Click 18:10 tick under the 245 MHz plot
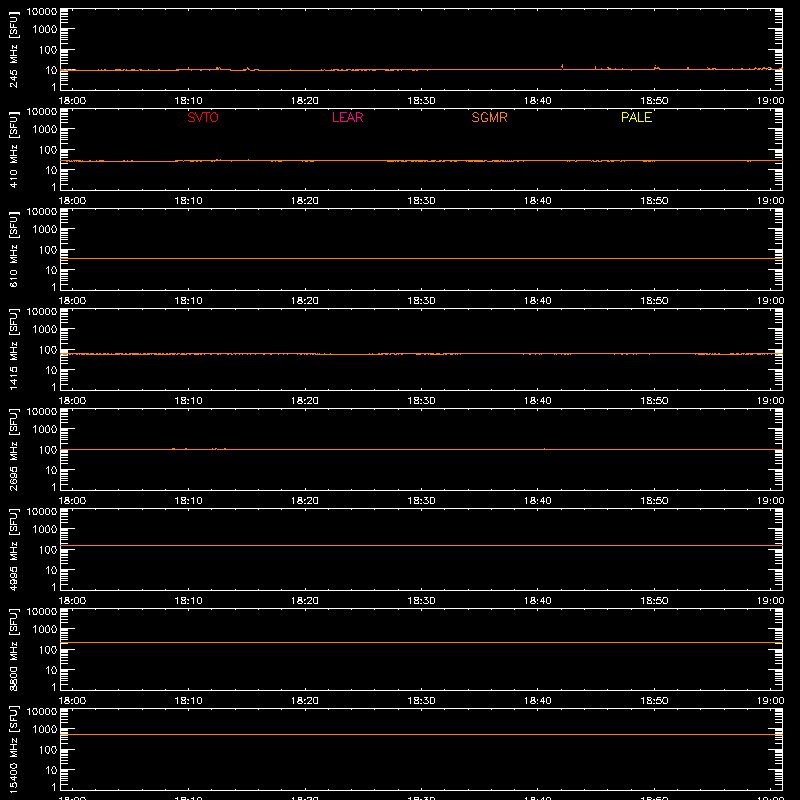Screen dimensions: 800x800 click(x=188, y=101)
